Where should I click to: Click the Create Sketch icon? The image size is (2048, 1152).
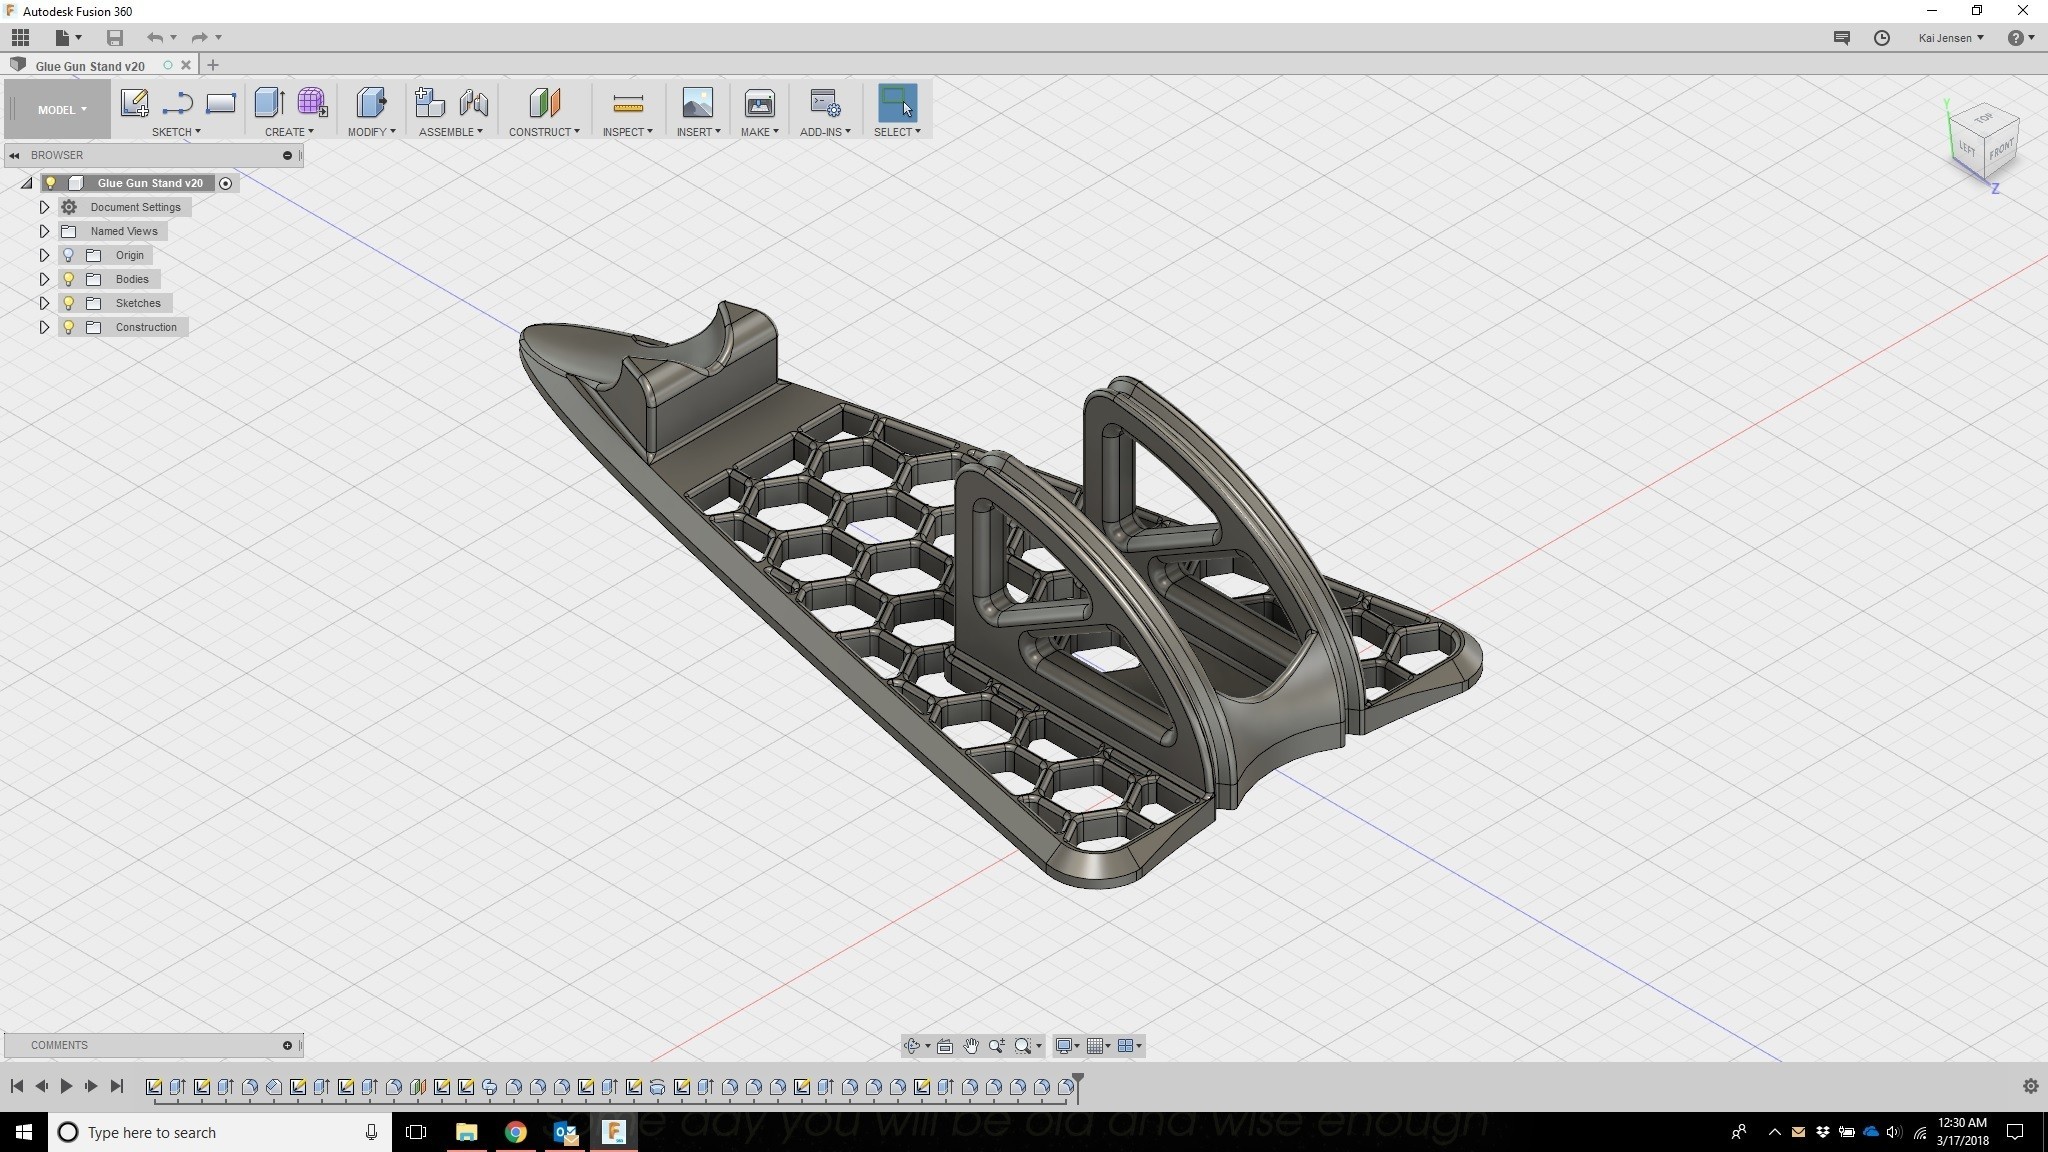134,103
